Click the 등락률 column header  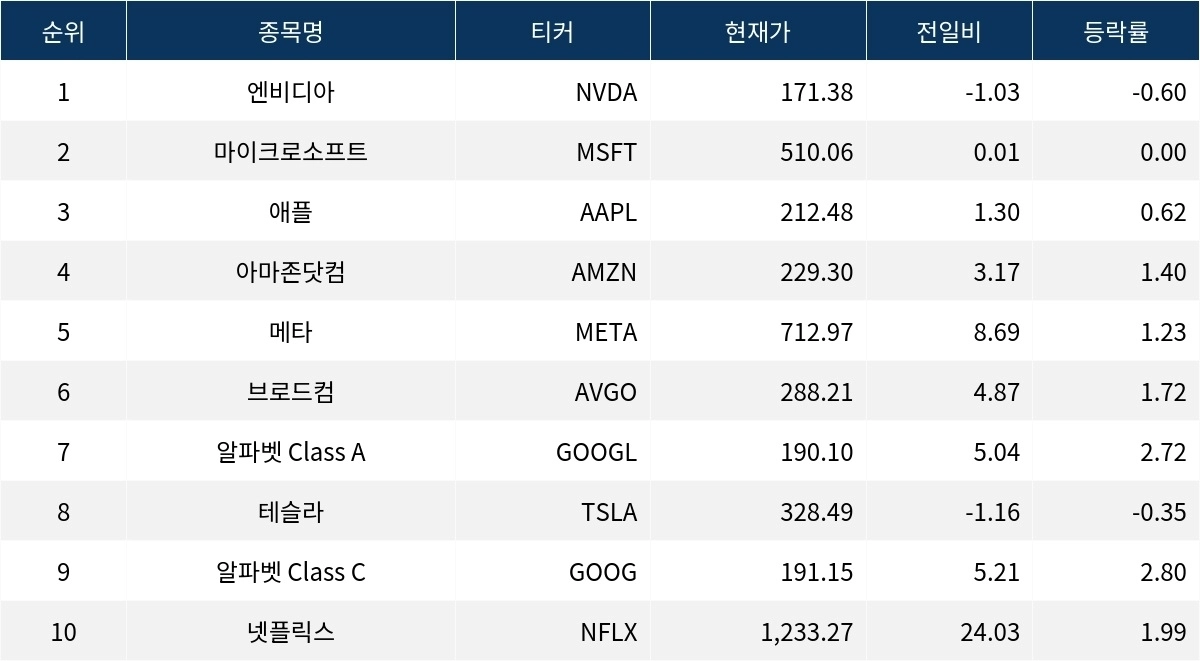1115,31
